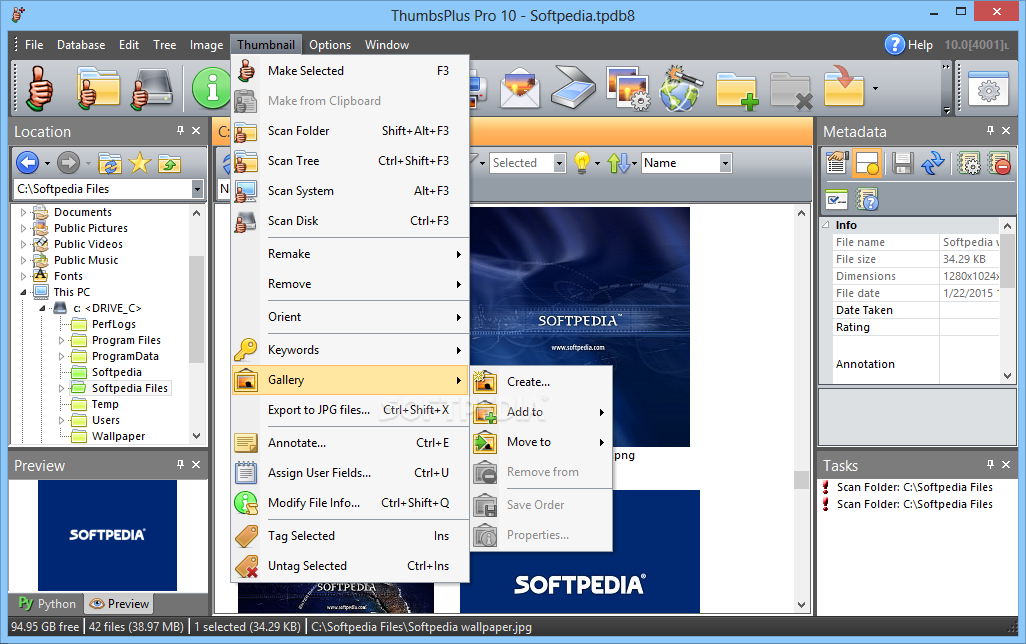Pin the Metadata panel
The height and width of the screenshot is (644, 1026).
point(990,131)
